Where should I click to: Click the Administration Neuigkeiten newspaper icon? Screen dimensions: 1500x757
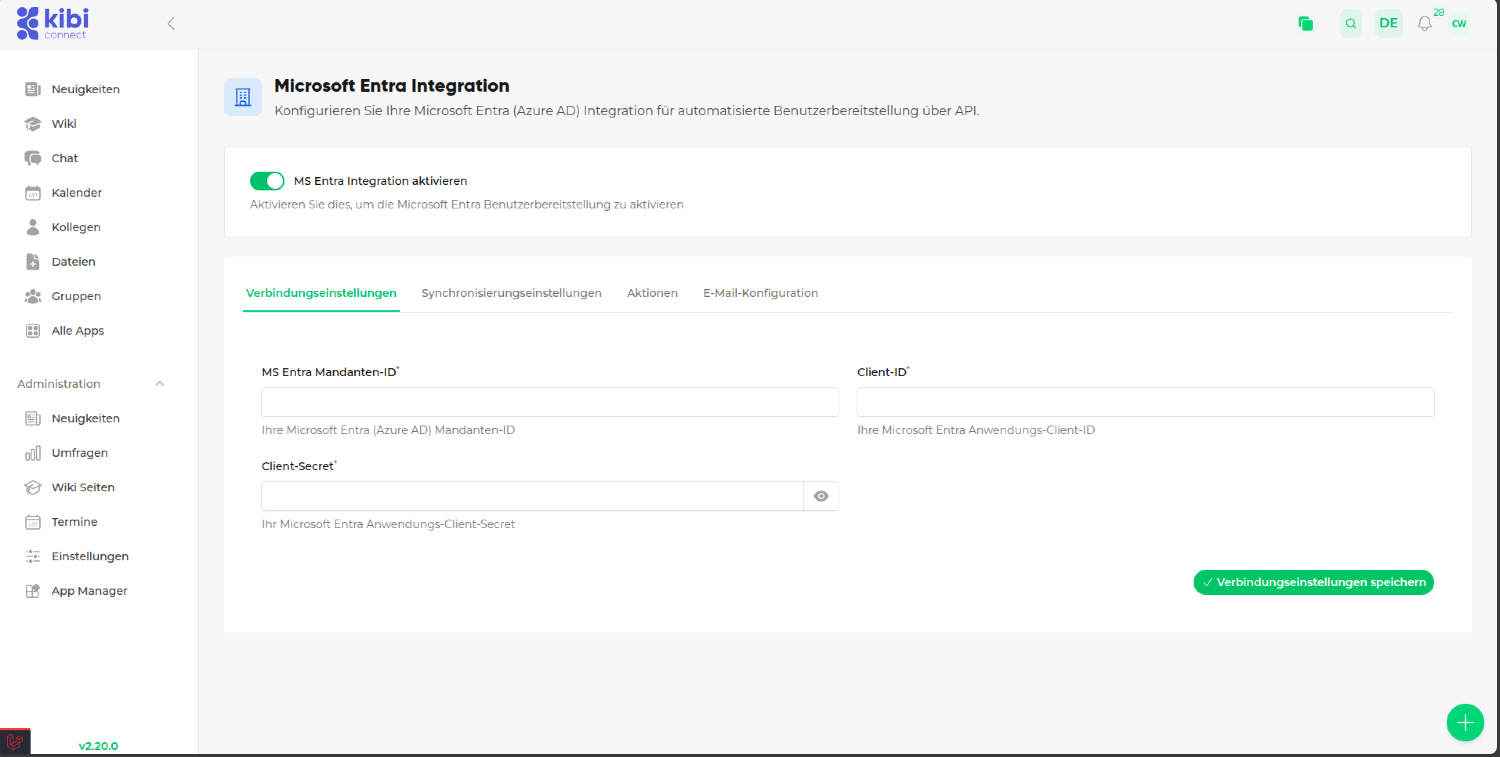pos(33,418)
